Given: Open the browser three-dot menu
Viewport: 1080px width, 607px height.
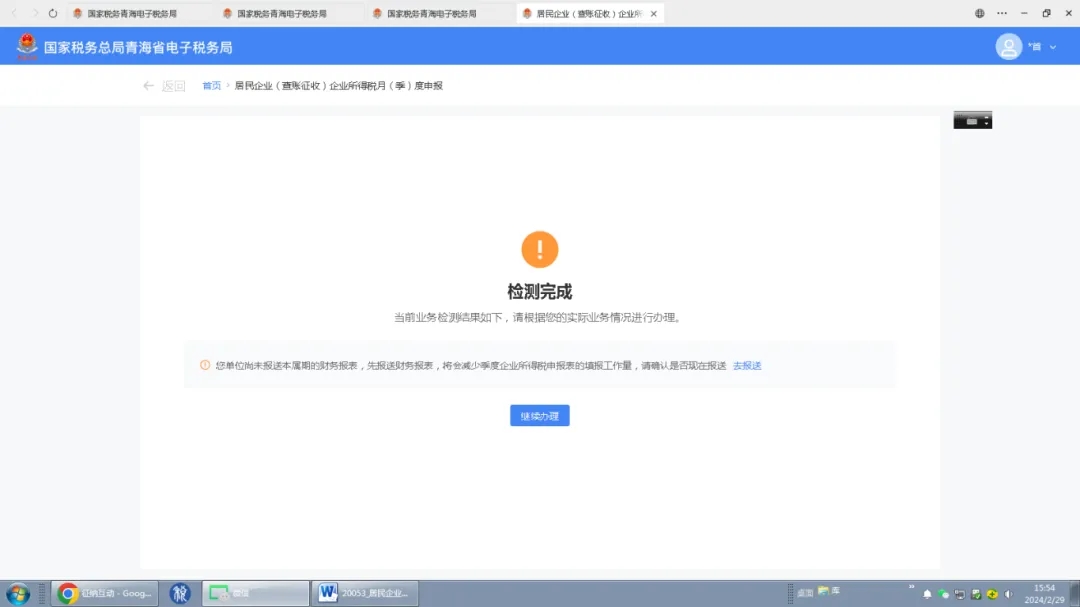Looking at the screenshot, I should (1001, 13).
